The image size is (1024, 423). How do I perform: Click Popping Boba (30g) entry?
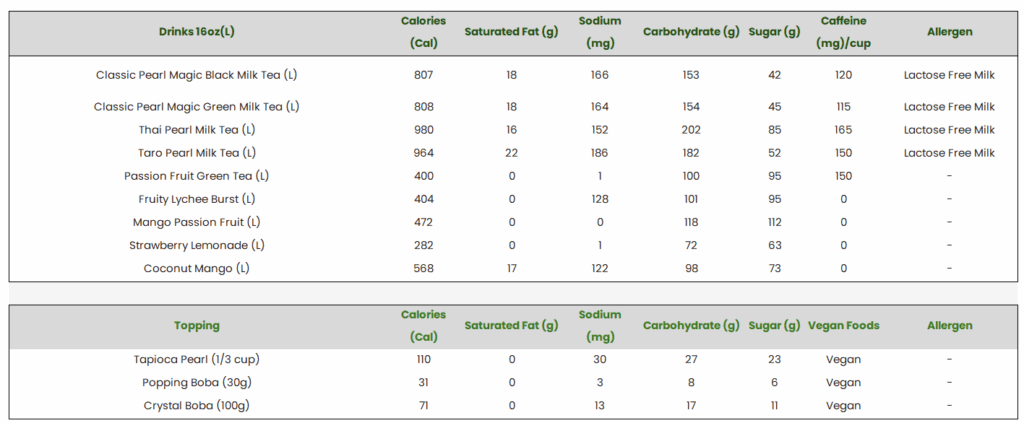pos(197,383)
